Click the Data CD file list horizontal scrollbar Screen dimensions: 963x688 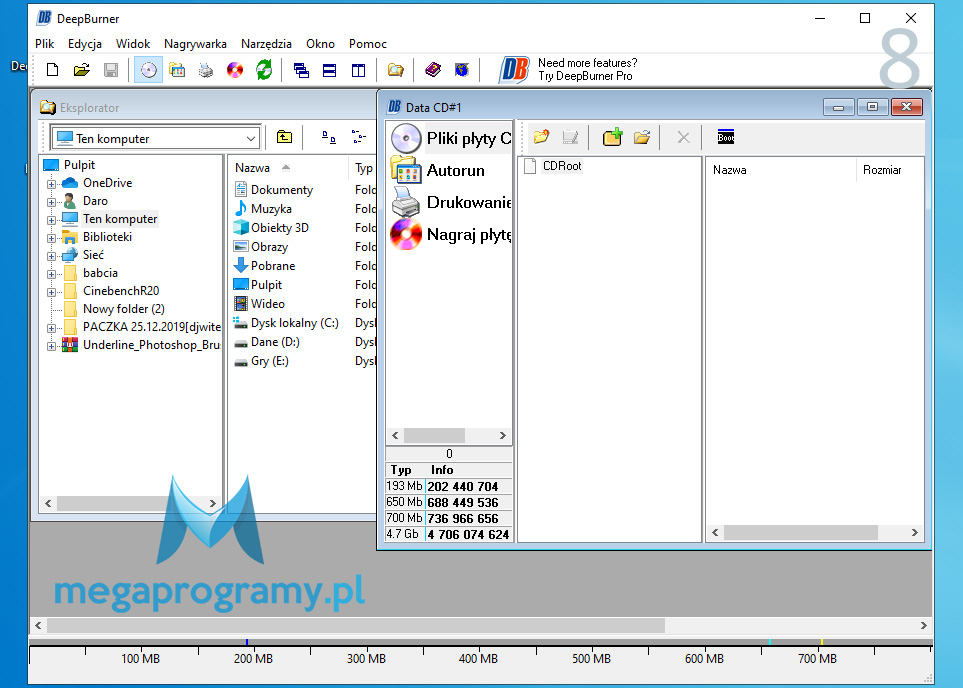click(814, 533)
